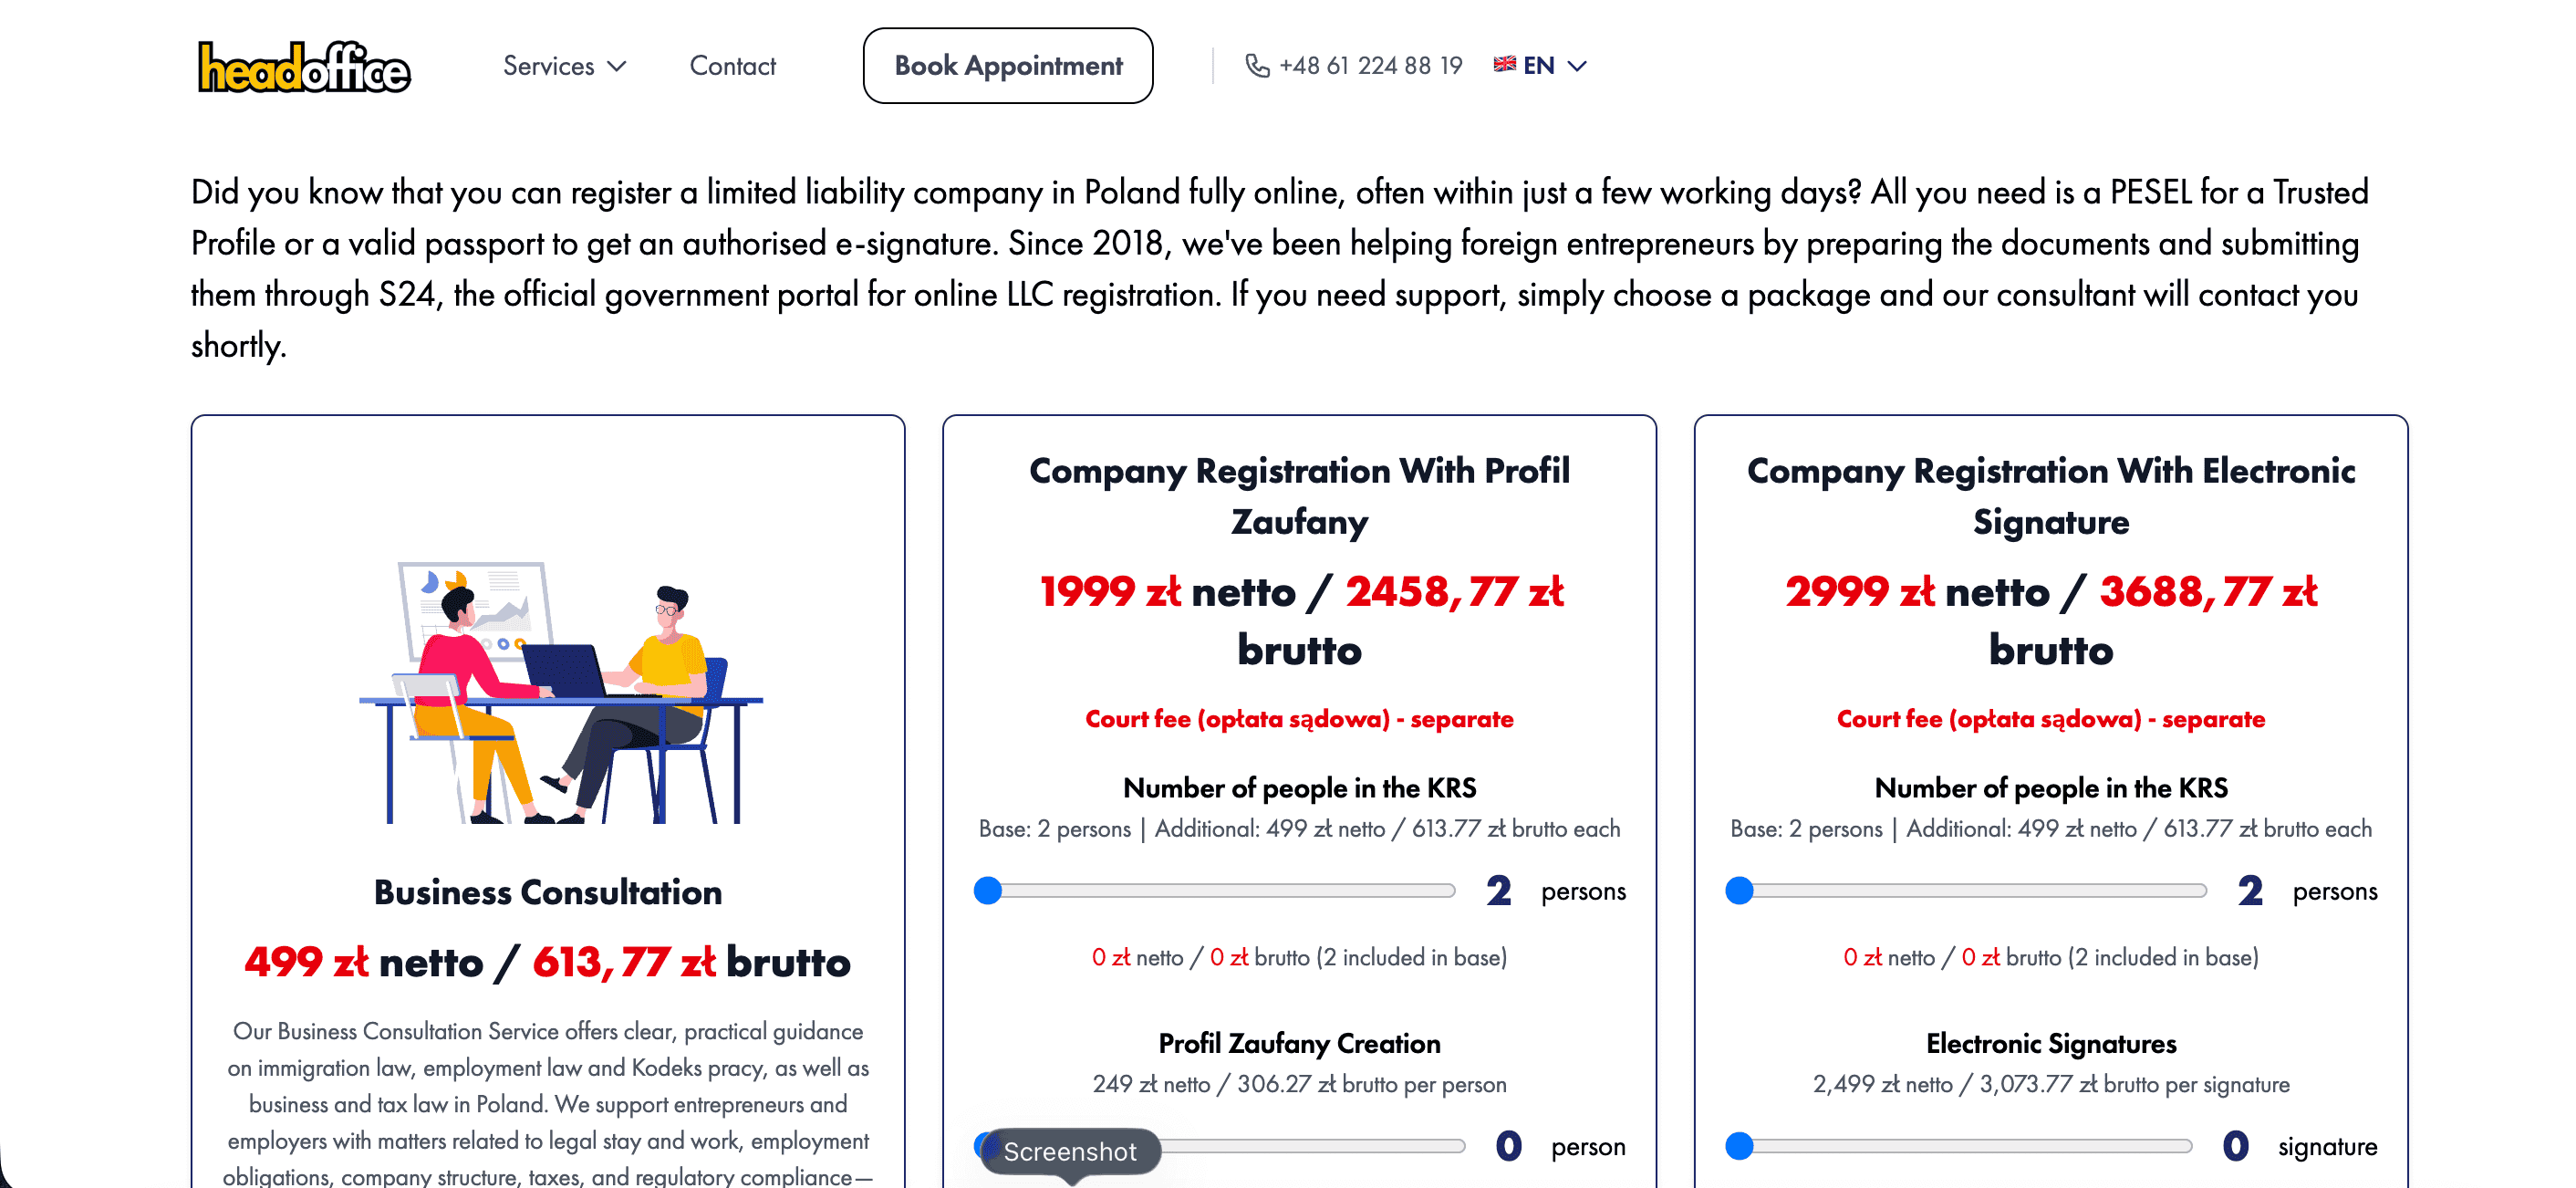Click the Company Registration With Profil Zaufany title

tap(1299, 496)
